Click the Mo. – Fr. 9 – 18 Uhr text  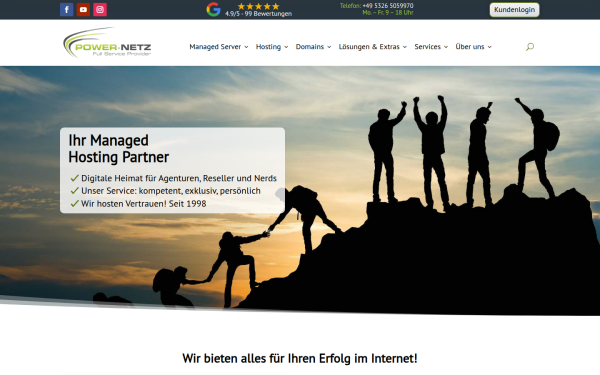pyautogui.click(x=388, y=13)
